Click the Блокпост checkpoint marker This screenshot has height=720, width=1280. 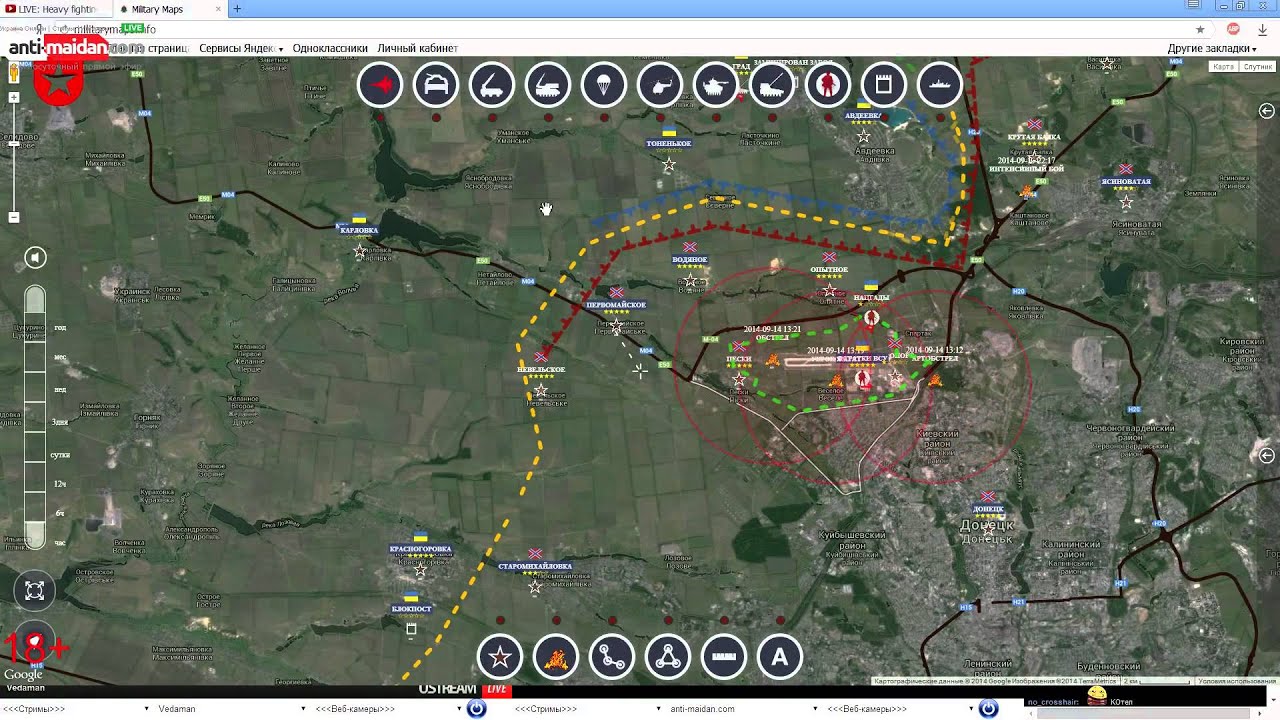point(411,629)
